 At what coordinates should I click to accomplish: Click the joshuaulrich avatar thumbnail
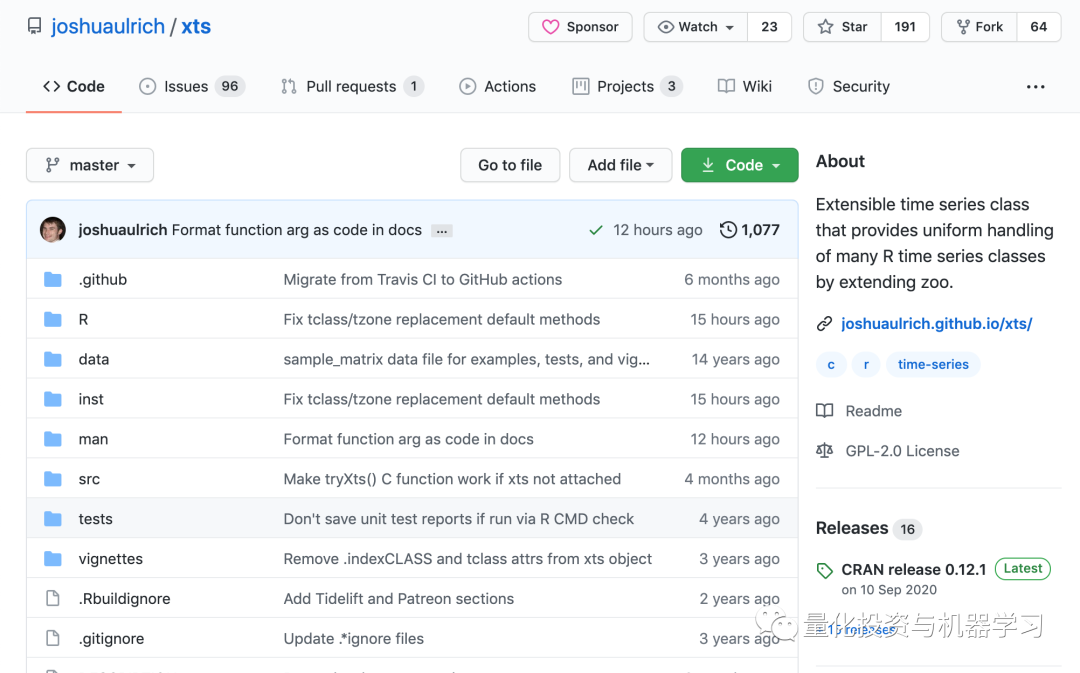(x=53, y=230)
